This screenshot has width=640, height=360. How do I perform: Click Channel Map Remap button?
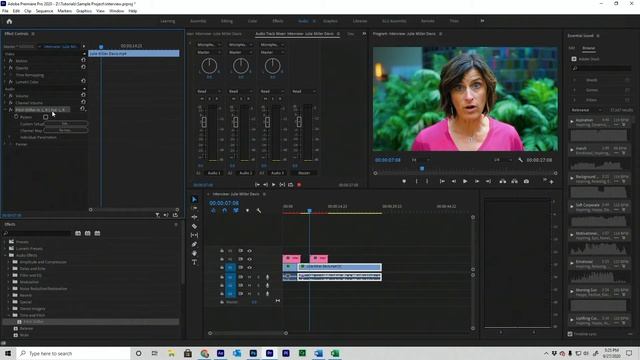point(65,131)
